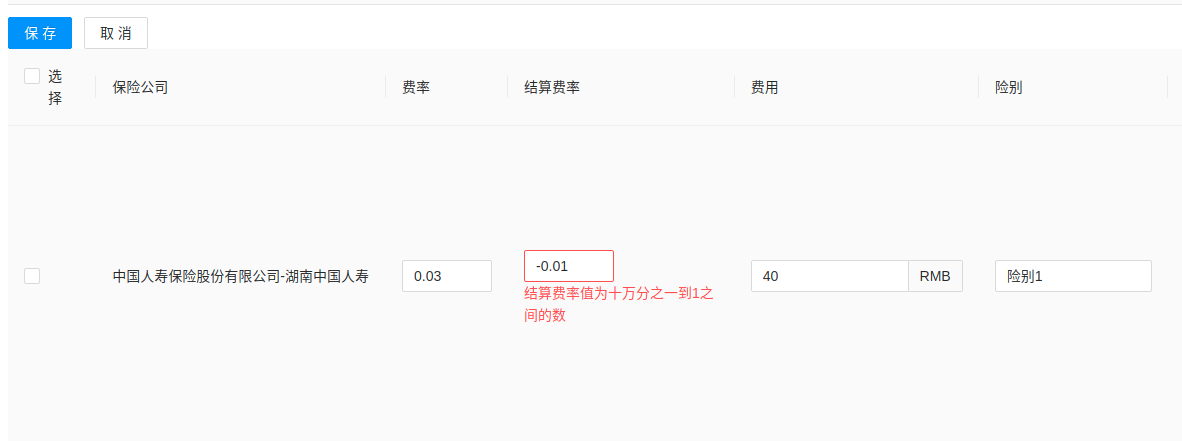The width and height of the screenshot is (1182, 441).
Task: Click the divider between 费用 and 险别 headers
Action: point(979,87)
